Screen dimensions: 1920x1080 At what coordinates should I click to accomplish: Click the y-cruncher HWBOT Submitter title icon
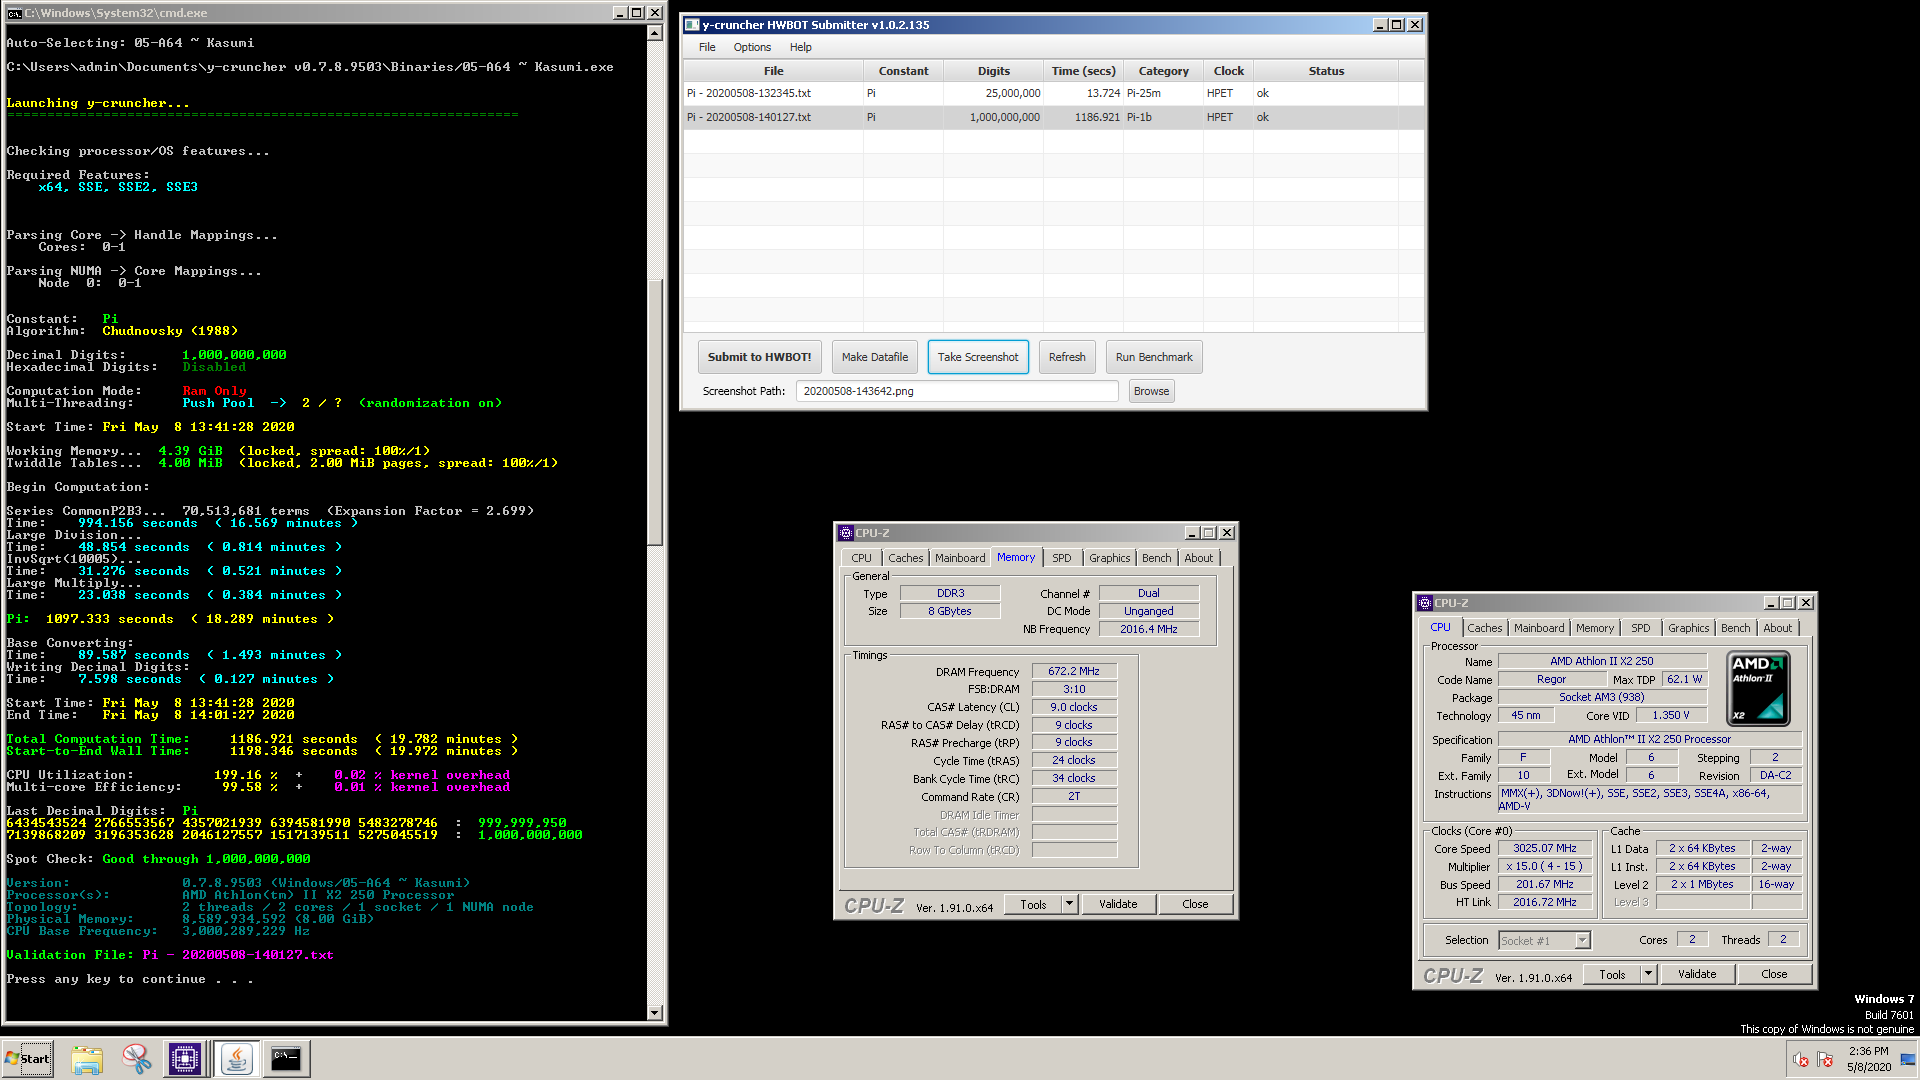(x=692, y=25)
